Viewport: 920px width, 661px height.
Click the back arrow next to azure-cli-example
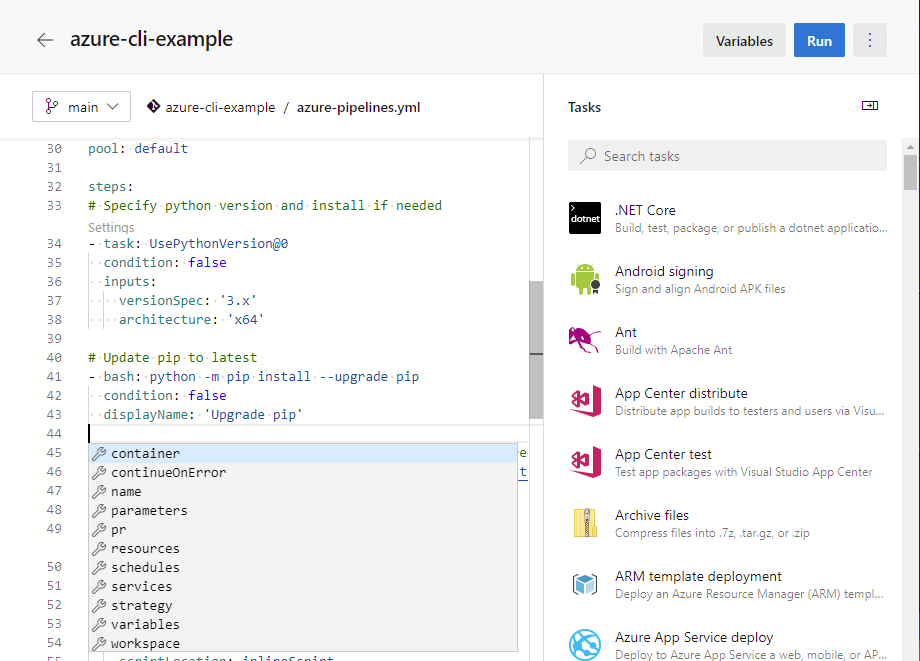tap(45, 41)
